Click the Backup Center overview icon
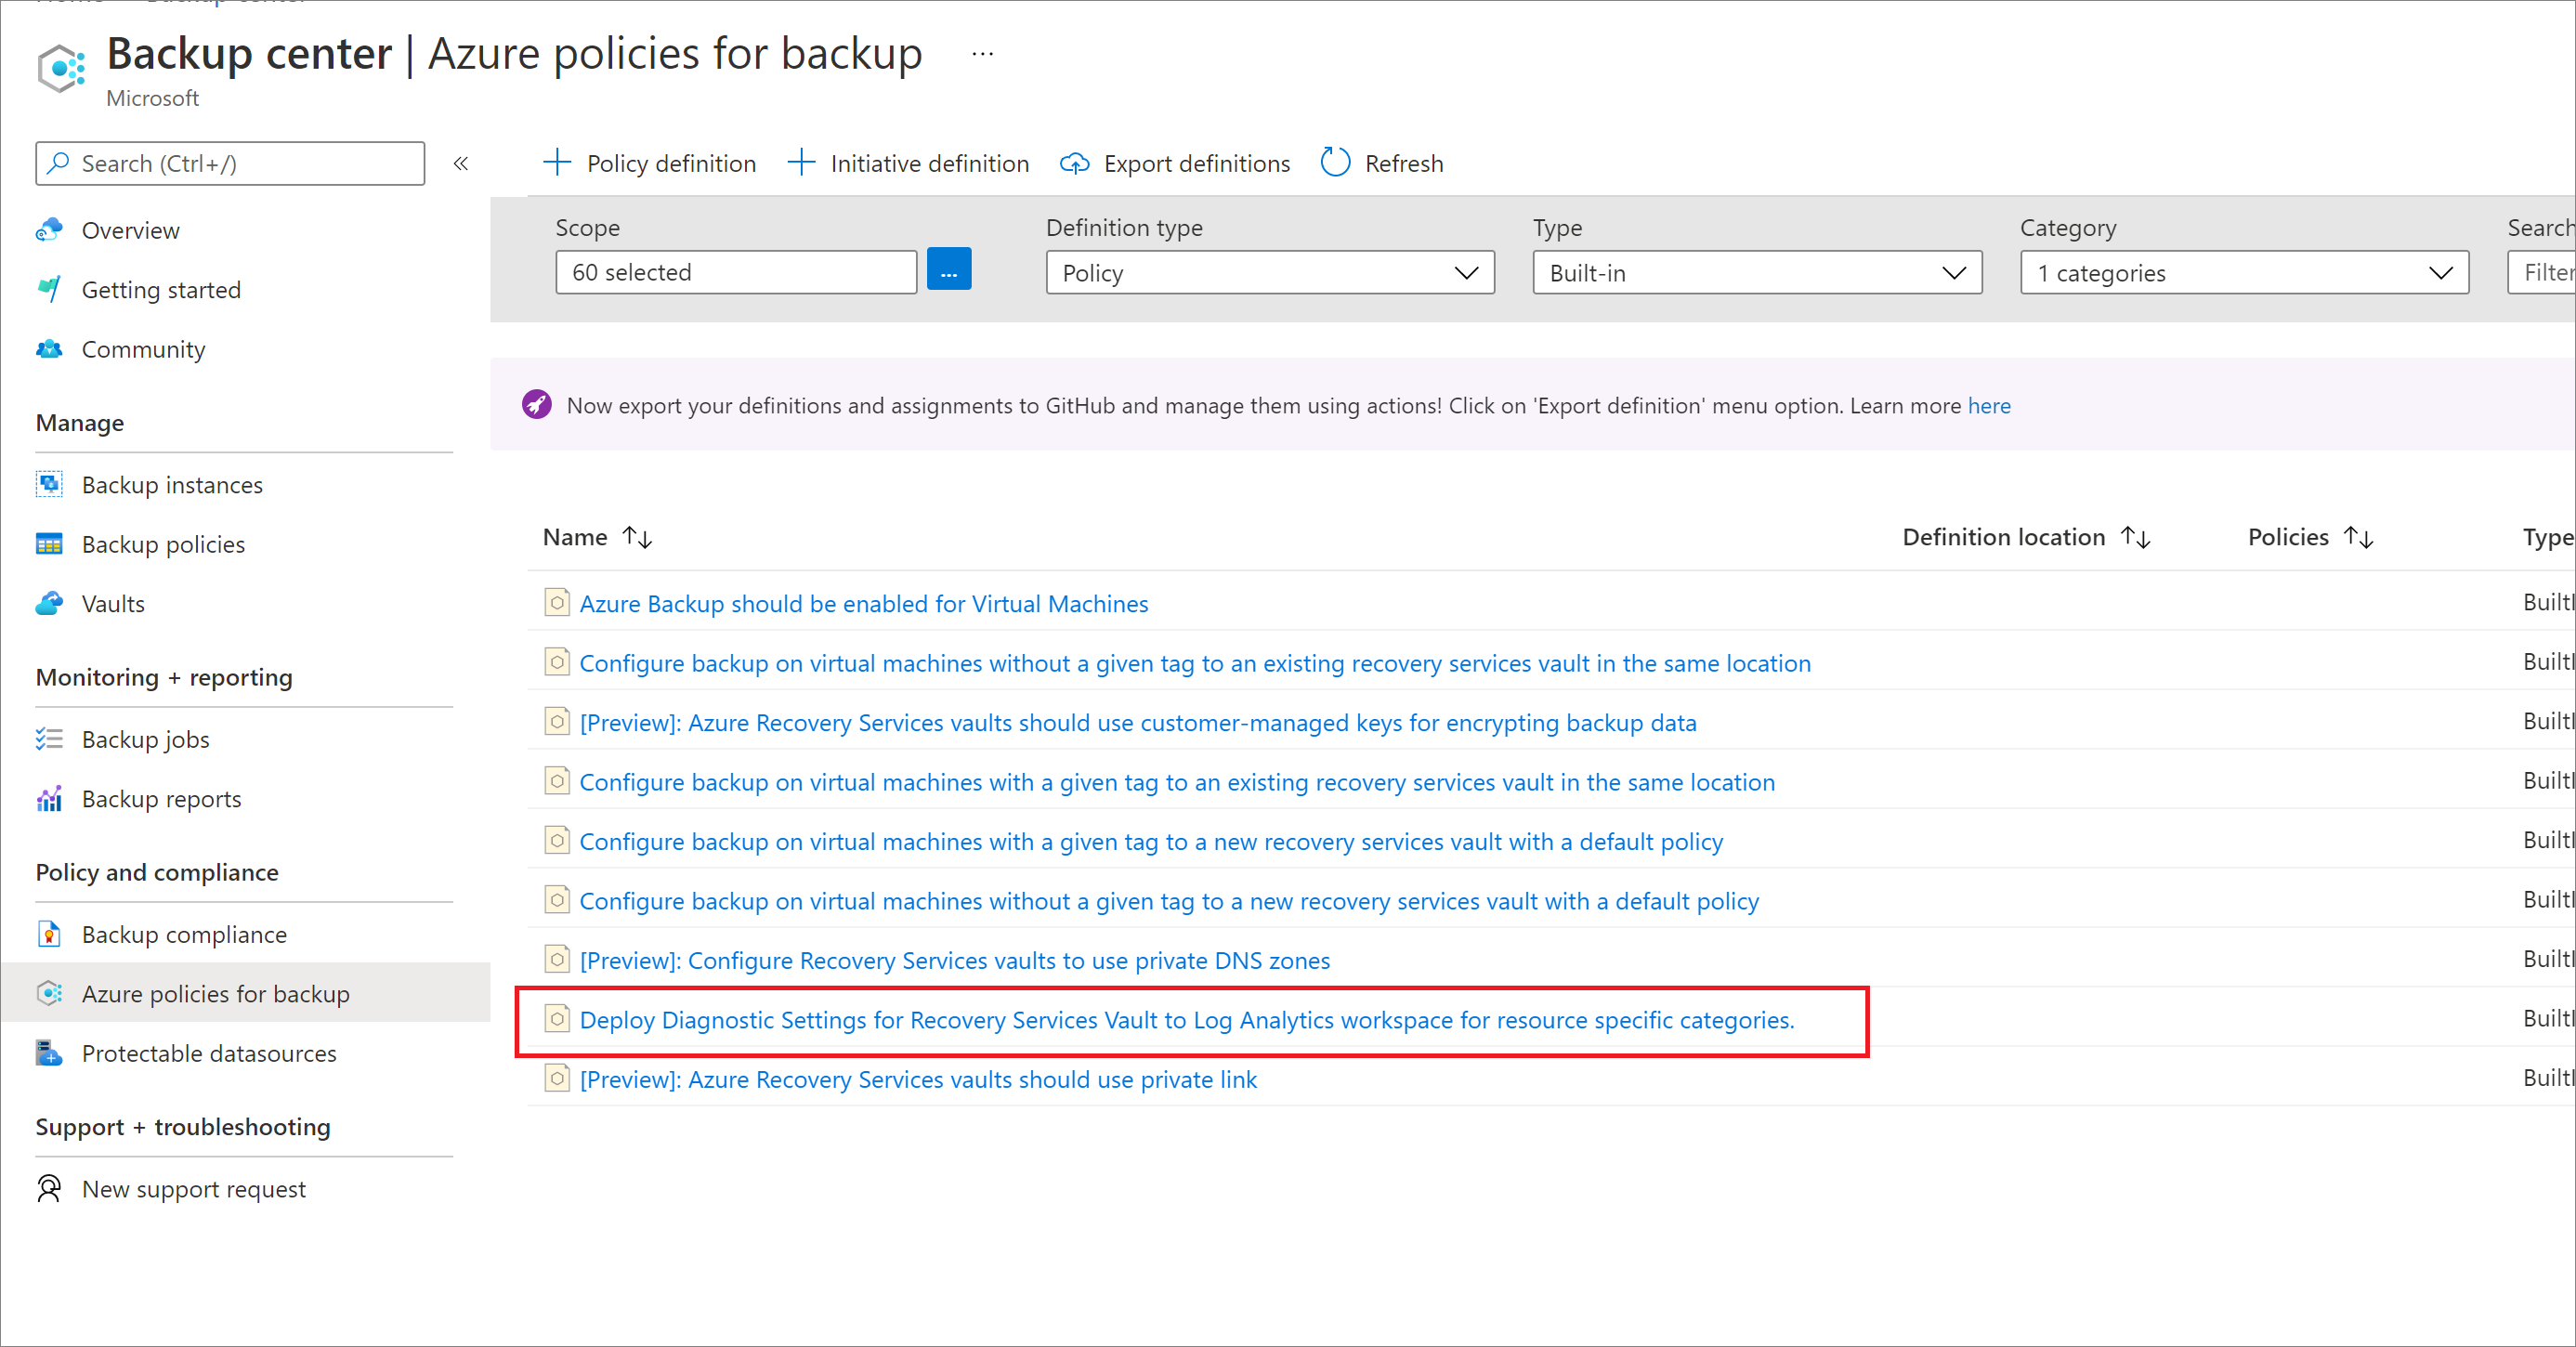Screen dimensions: 2576x1347 [49, 229]
